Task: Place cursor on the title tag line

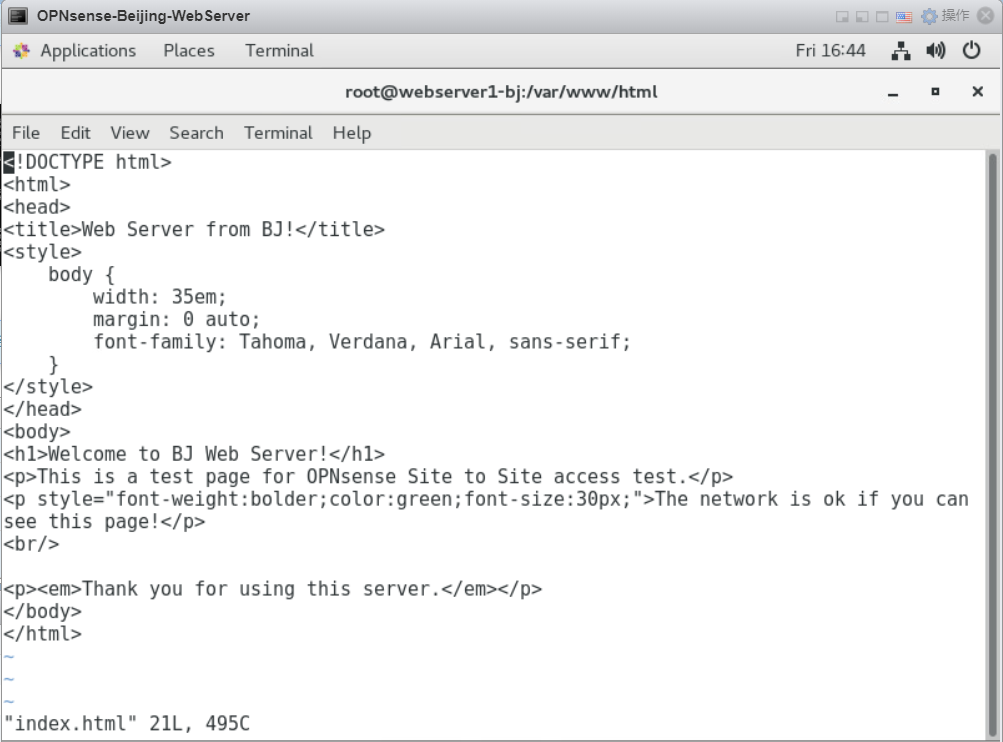Action: pos(194,230)
